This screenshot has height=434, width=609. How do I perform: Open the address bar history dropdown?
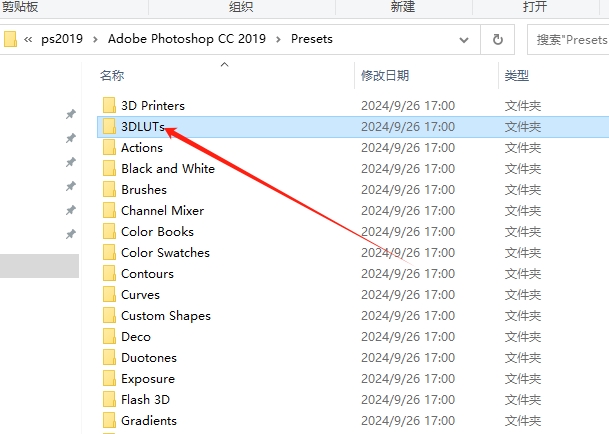pos(464,40)
